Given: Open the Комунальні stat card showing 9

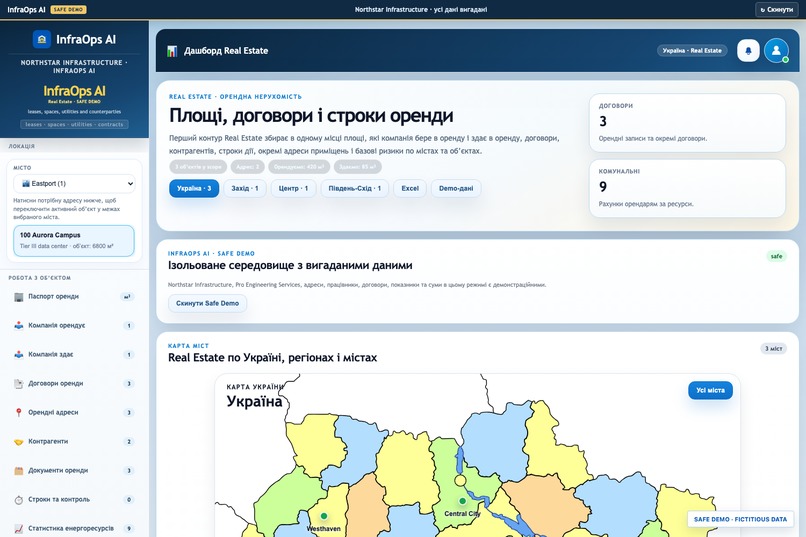Looking at the screenshot, I should point(687,188).
